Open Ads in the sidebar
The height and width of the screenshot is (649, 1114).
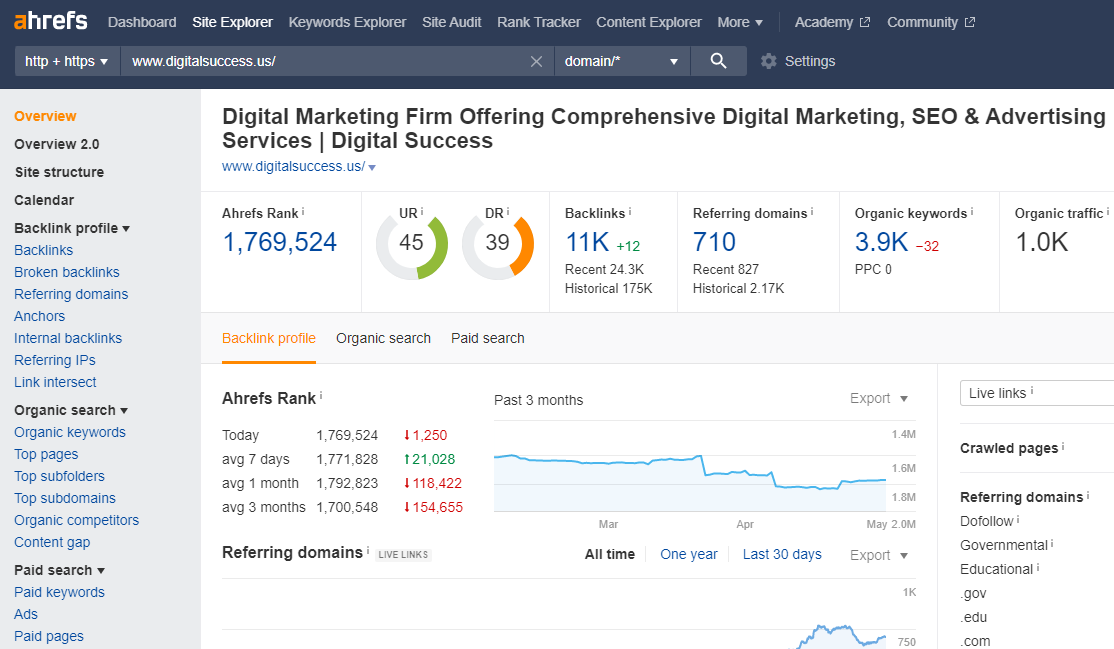(x=26, y=614)
